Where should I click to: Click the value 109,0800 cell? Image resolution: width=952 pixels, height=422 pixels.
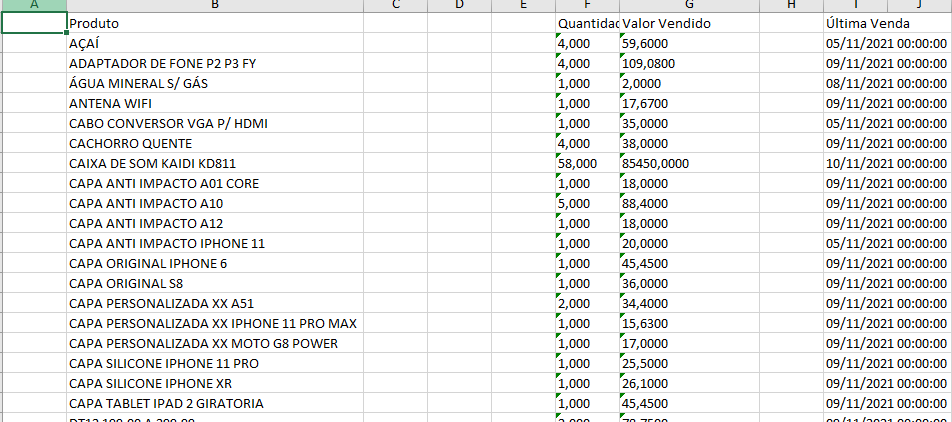[690, 63]
